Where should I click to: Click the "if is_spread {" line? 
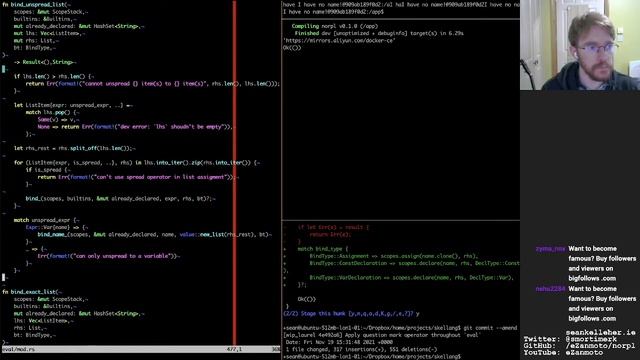(48, 170)
